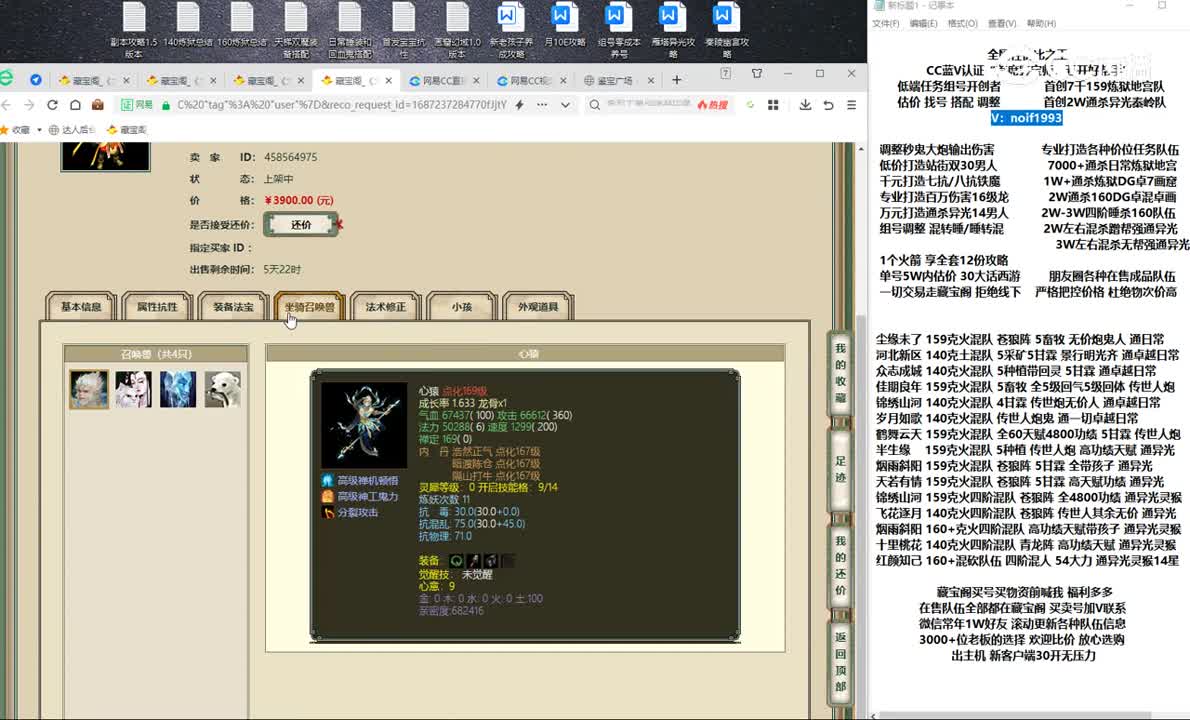The width and height of the screenshot is (1190, 720).
Task: Open Notepad 编辑(E) menu
Action: coord(923,24)
